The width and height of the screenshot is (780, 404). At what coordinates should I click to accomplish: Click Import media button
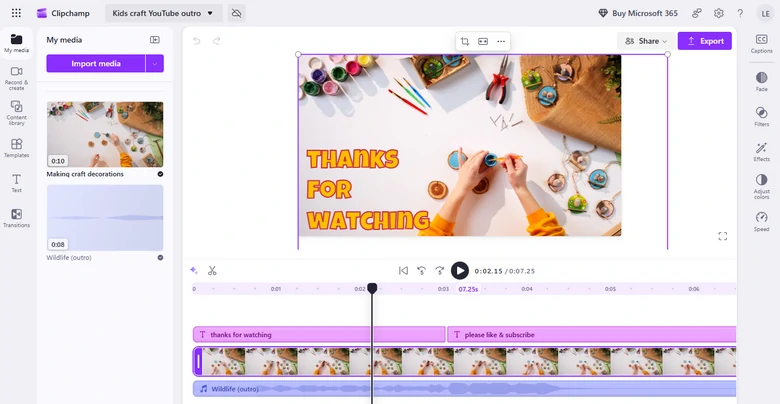click(96, 63)
